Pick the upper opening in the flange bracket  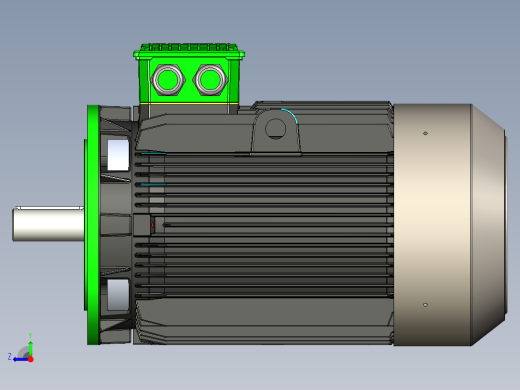click(118, 155)
